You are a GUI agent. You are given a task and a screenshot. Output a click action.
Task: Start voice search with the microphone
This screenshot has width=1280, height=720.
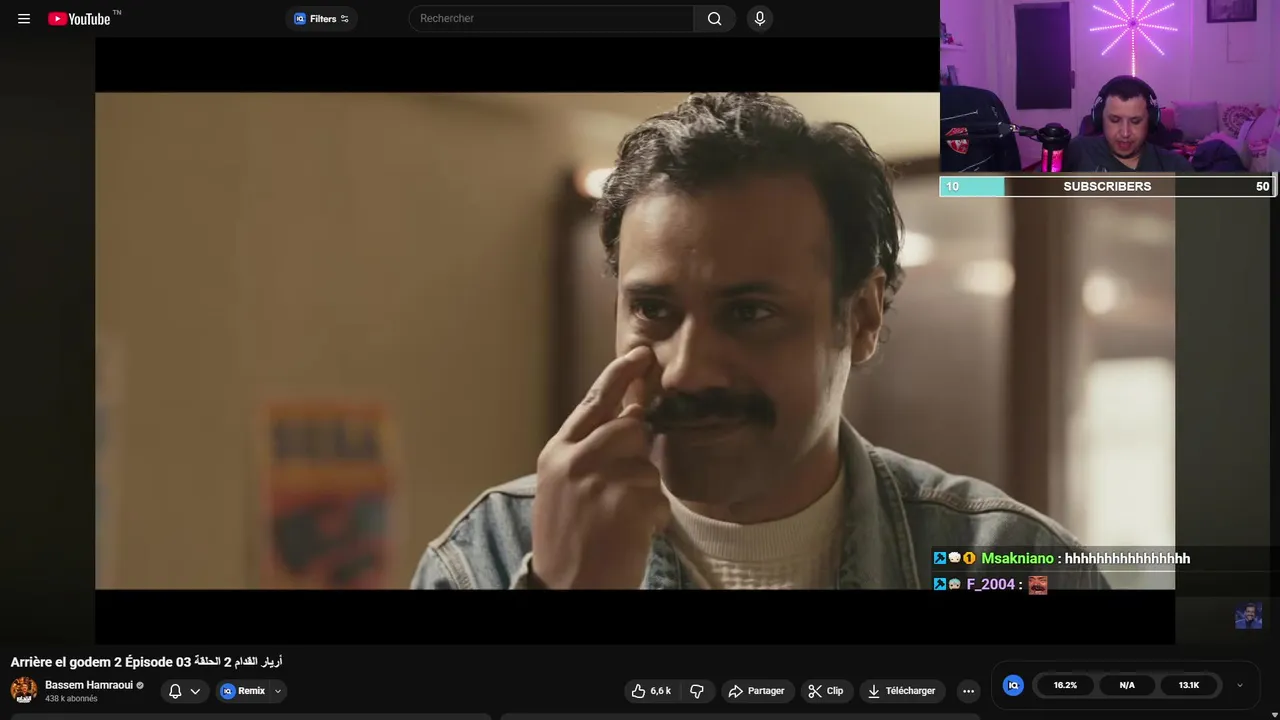coord(760,18)
